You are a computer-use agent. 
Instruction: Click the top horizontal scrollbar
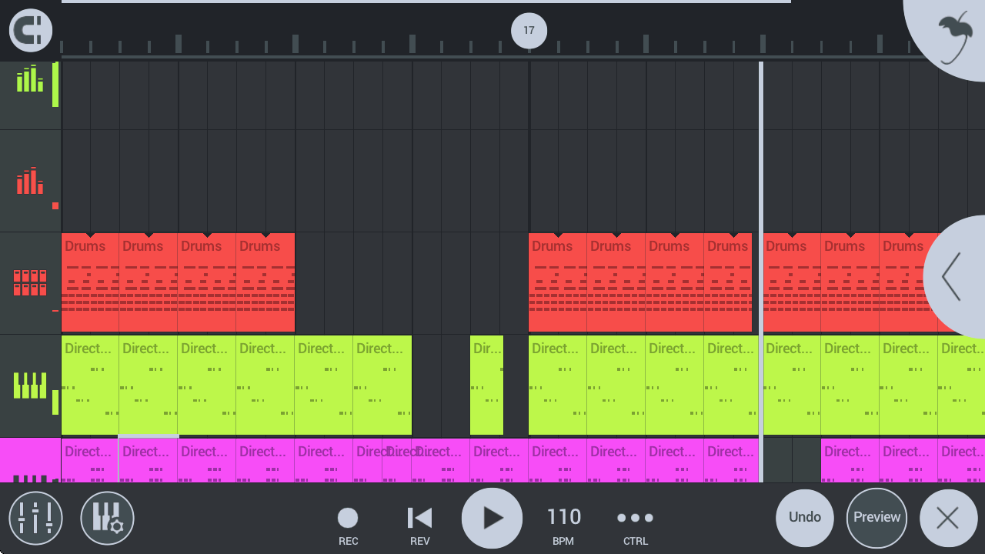(x=426, y=1)
